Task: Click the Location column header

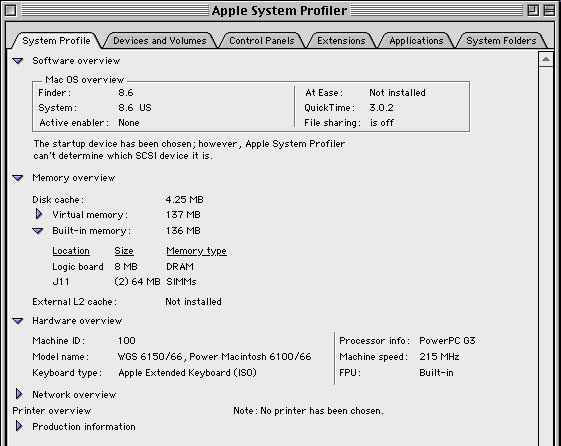Action: [71, 251]
